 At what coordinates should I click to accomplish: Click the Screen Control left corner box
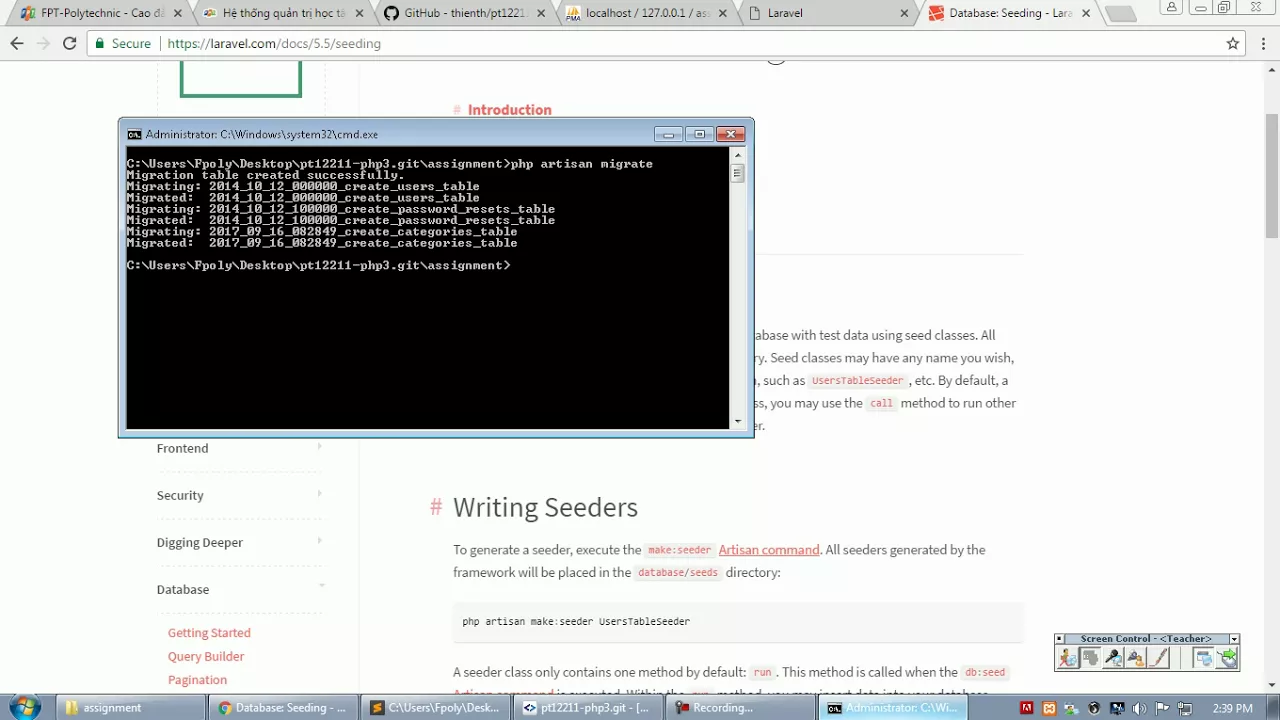(x=1059, y=639)
